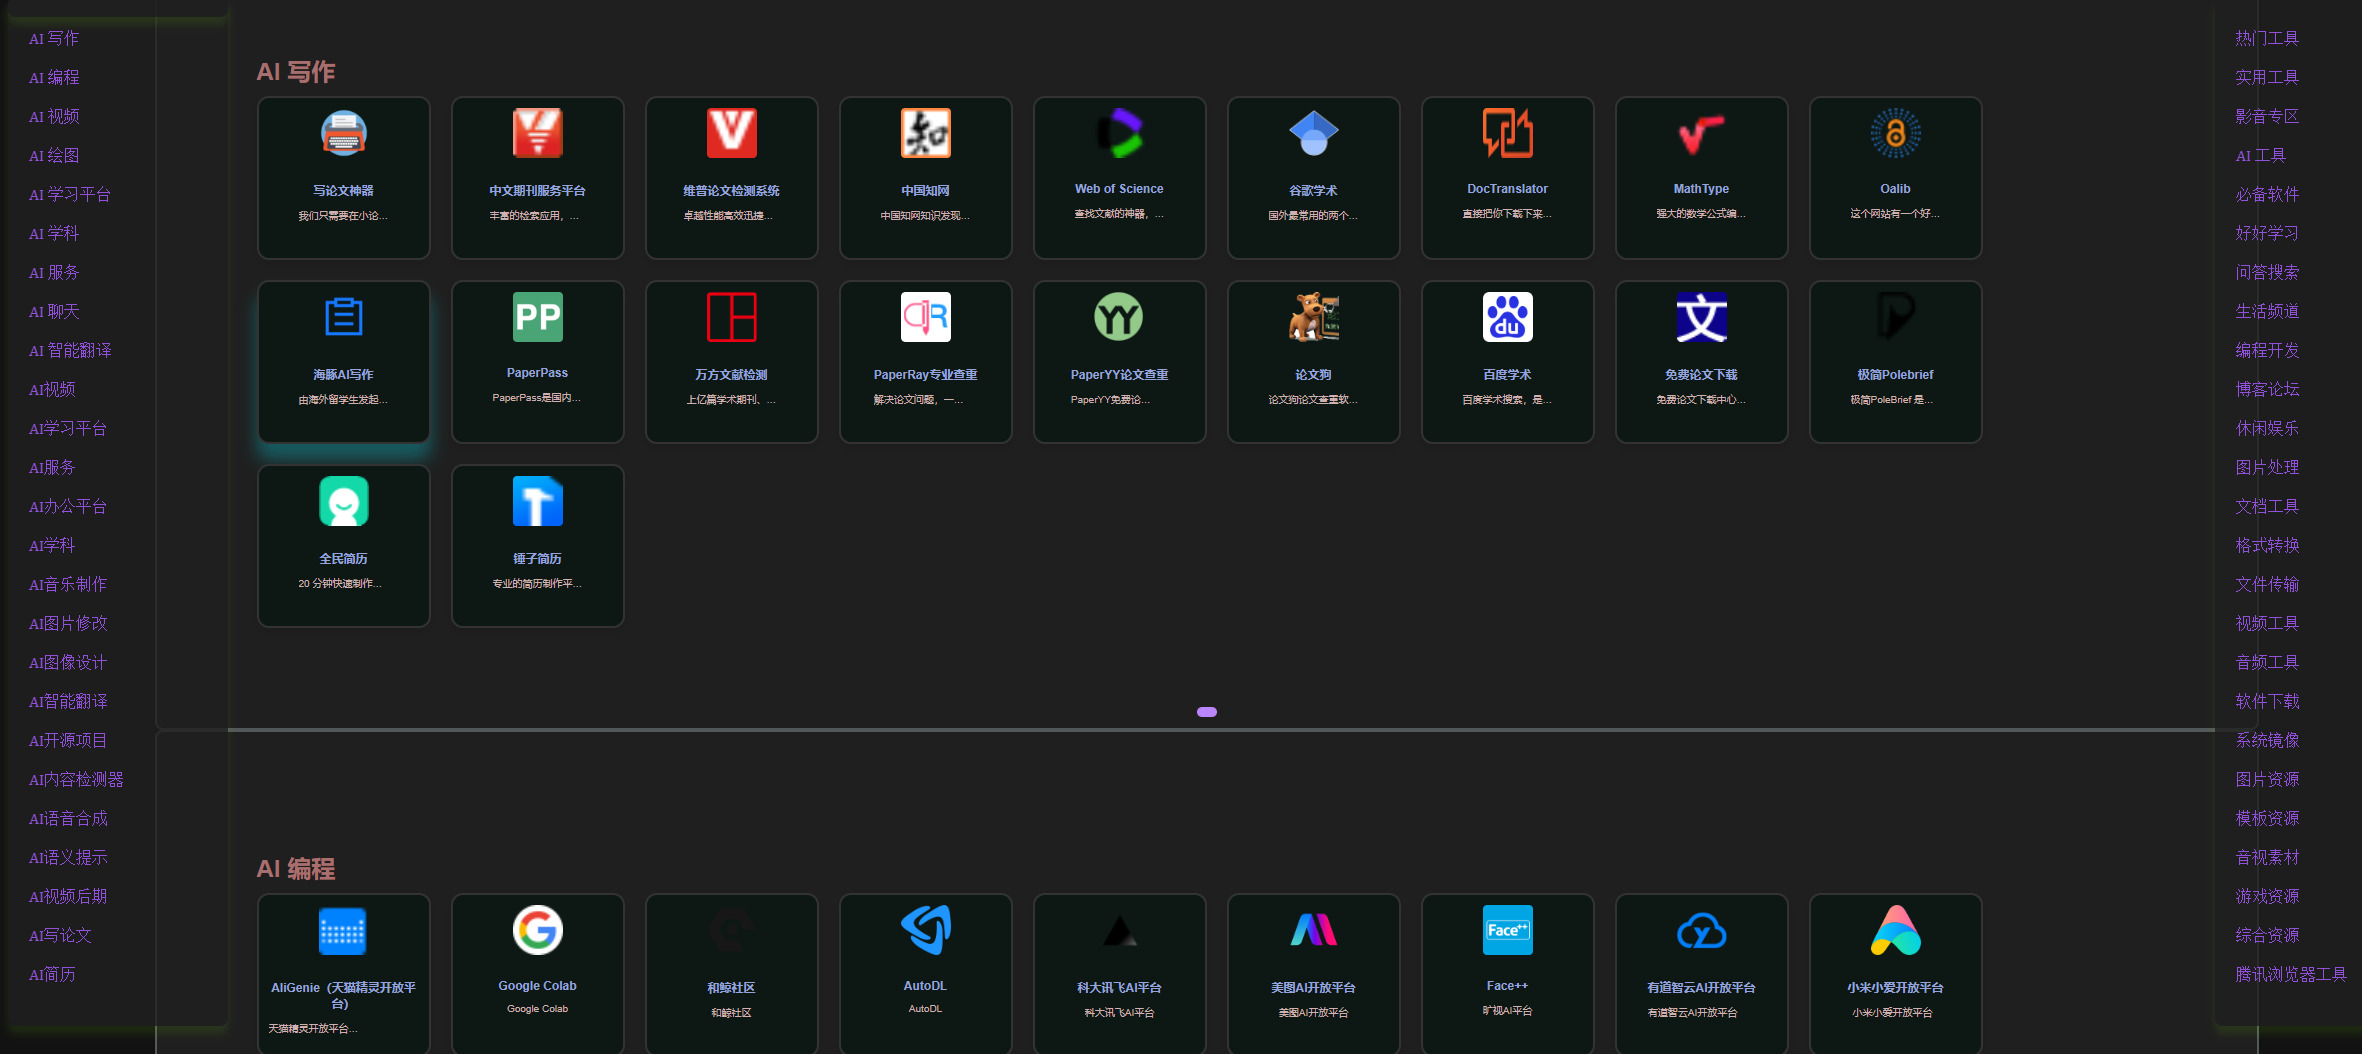Screen dimensions: 2362x1054
Task: Open AI 学习平台 in left sidebar
Action: click(70, 194)
